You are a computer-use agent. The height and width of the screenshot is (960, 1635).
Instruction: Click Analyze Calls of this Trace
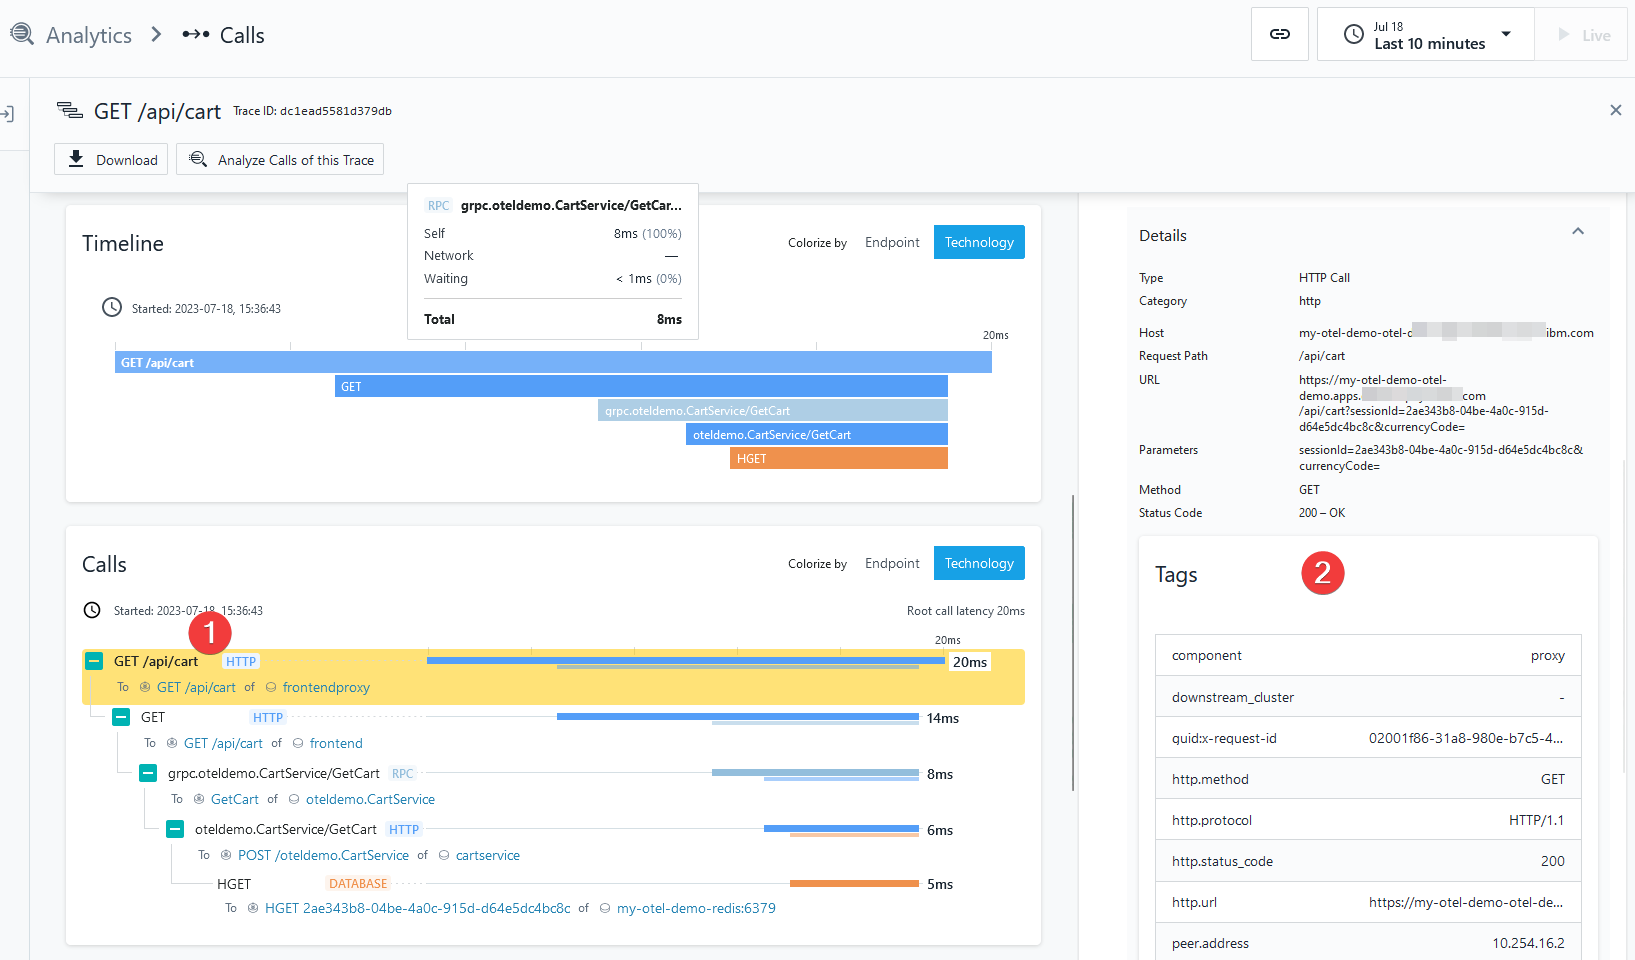click(280, 159)
